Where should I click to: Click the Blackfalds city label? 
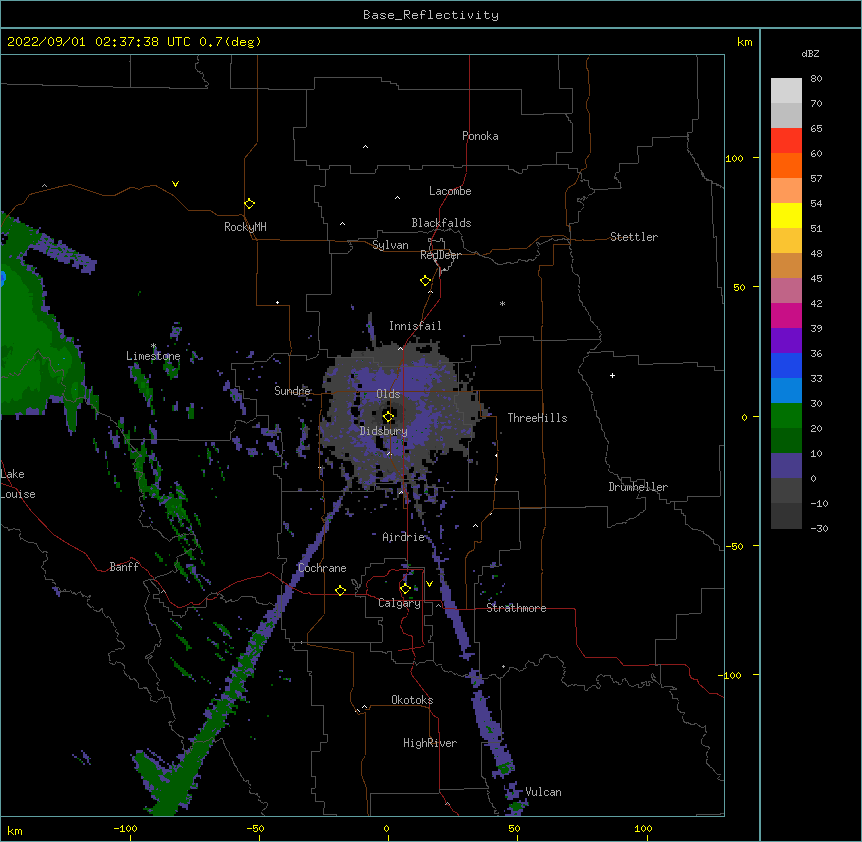441,223
